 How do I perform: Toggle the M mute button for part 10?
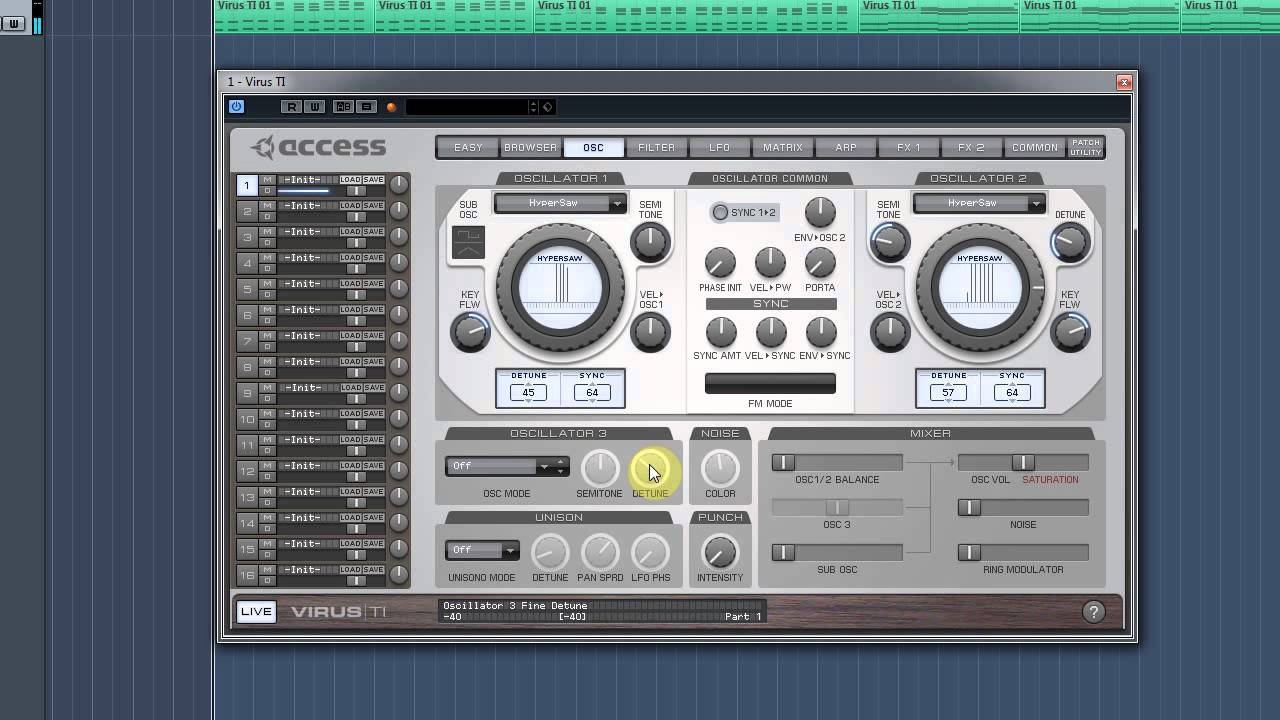point(267,414)
